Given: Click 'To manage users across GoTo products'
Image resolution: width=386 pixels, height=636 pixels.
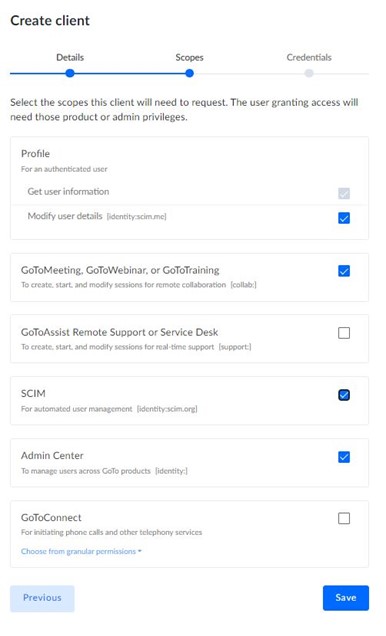Looking at the screenshot, I should [x=86, y=471].
